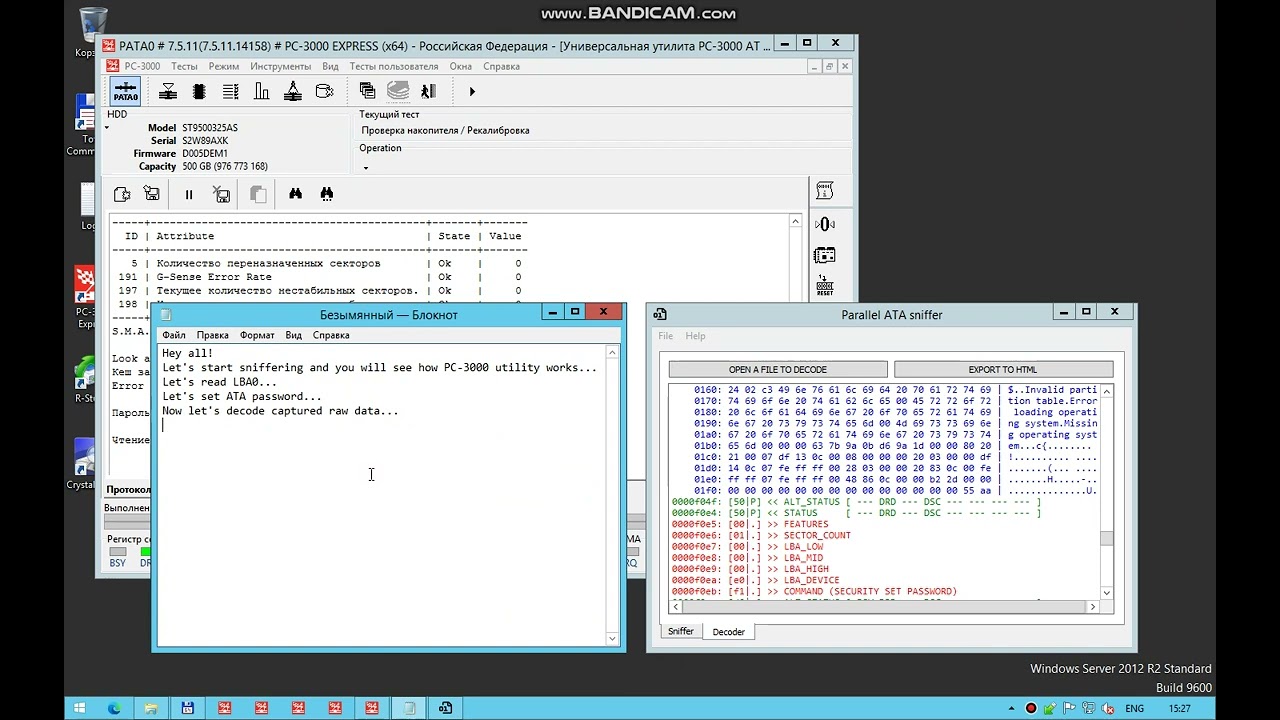Click the EXPORT TO HTML button
Screen dimensions: 1280x720
(x=1003, y=370)
